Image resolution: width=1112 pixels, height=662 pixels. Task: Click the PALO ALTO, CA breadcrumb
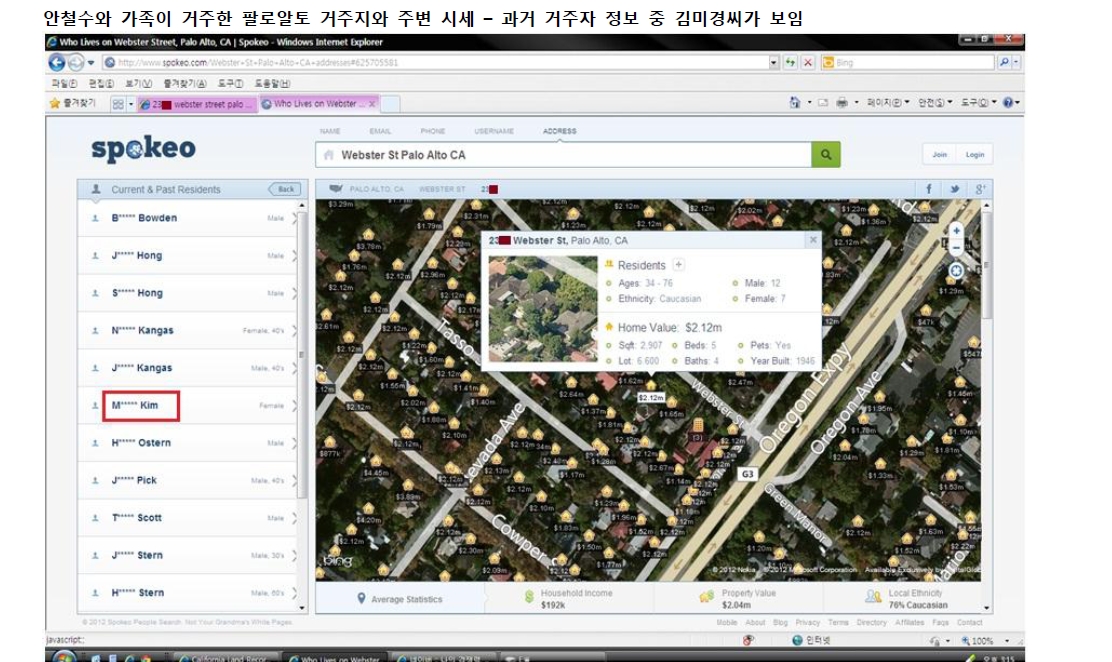point(376,189)
